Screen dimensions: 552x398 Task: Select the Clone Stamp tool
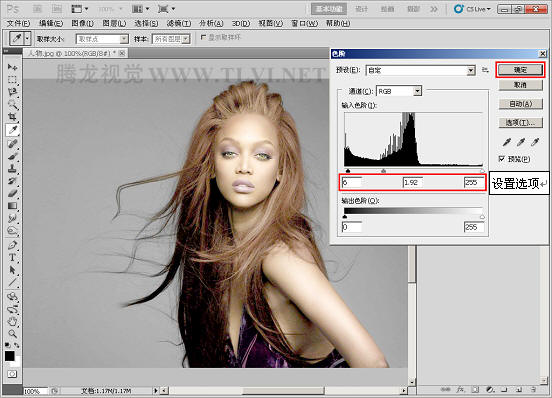(12, 168)
